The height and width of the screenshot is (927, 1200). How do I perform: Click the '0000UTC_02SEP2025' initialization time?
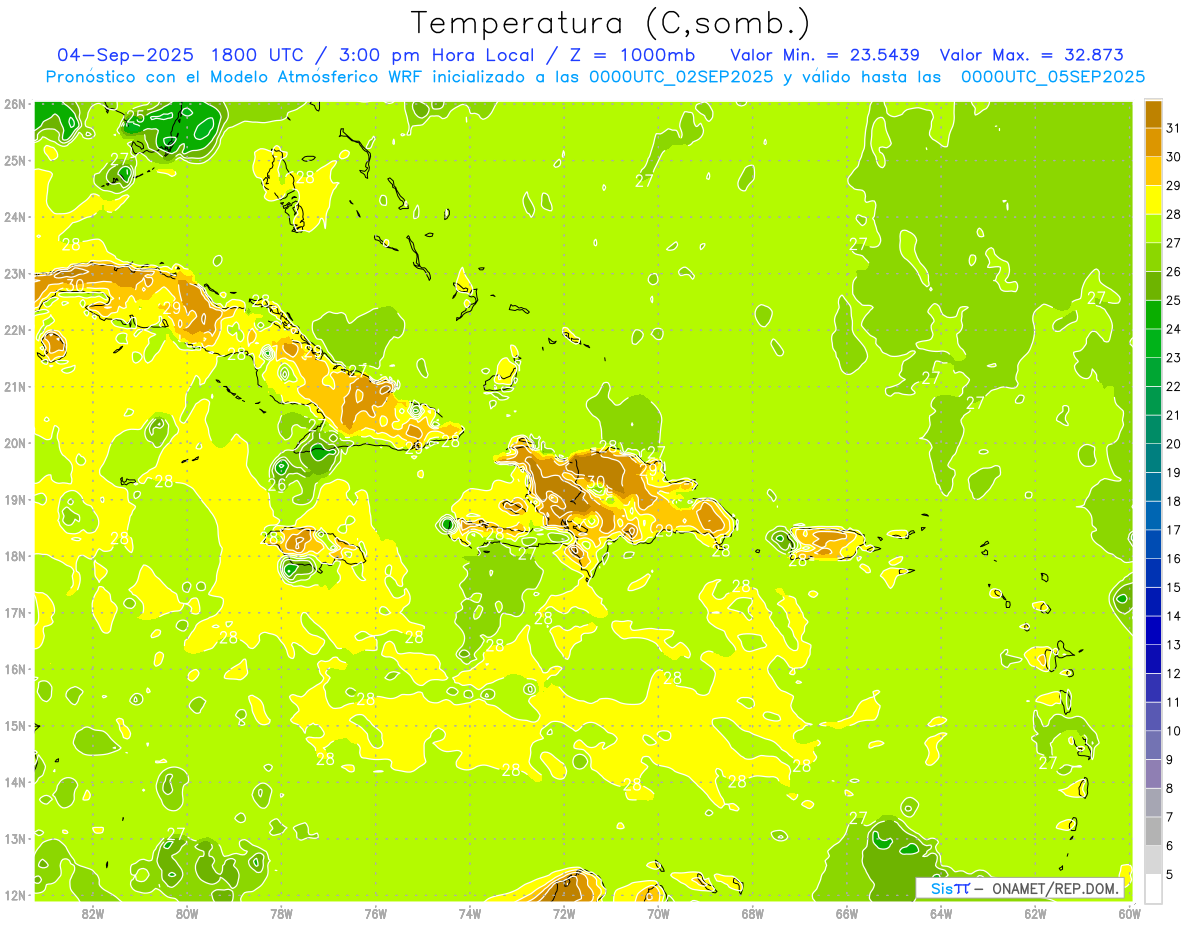(x=681, y=77)
